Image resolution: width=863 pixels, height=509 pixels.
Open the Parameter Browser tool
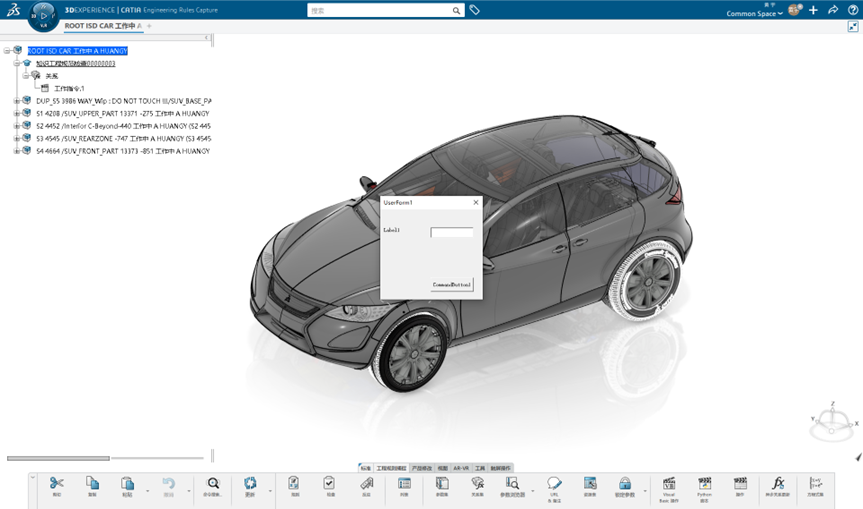tap(512, 483)
